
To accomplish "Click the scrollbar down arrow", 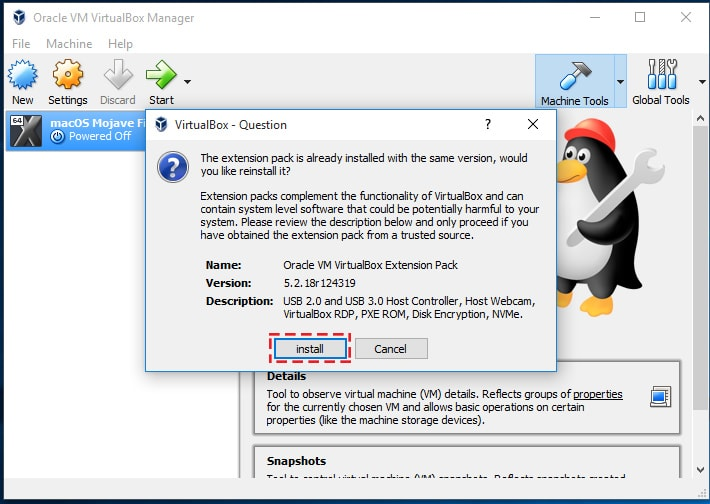I will click(700, 470).
